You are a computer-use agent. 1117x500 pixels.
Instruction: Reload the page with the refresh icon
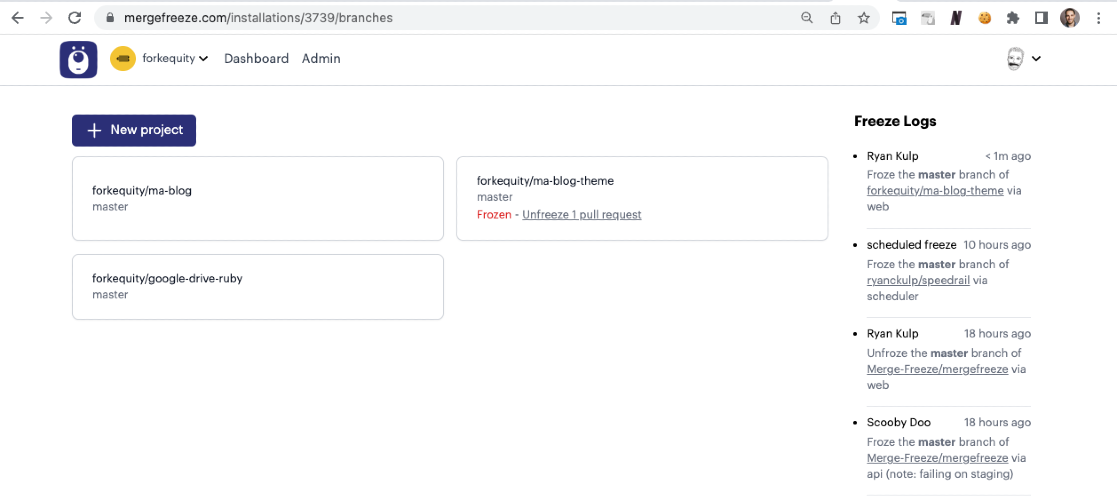[75, 19]
